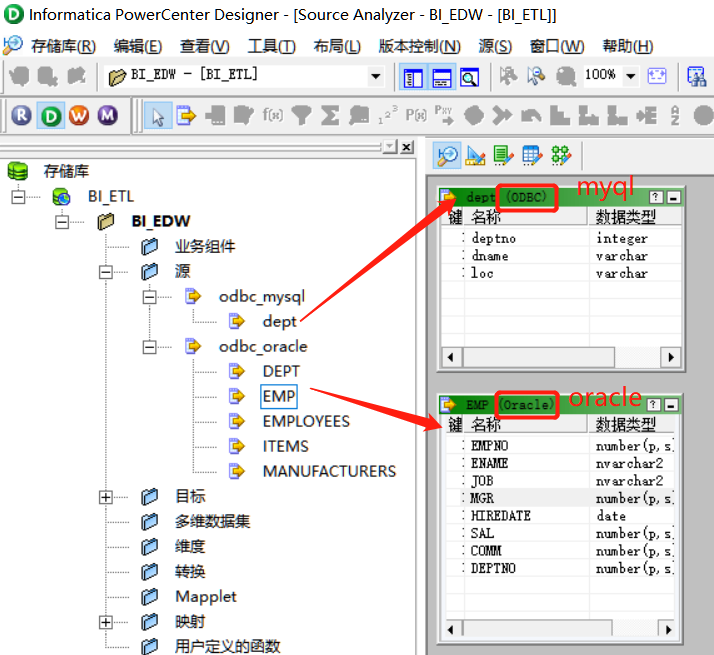Collapse the BI_ETL repository node

18,197
